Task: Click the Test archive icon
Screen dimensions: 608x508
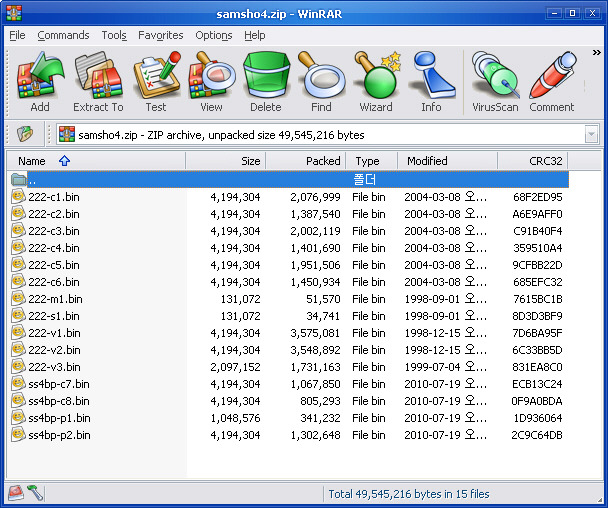Action: point(156,81)
